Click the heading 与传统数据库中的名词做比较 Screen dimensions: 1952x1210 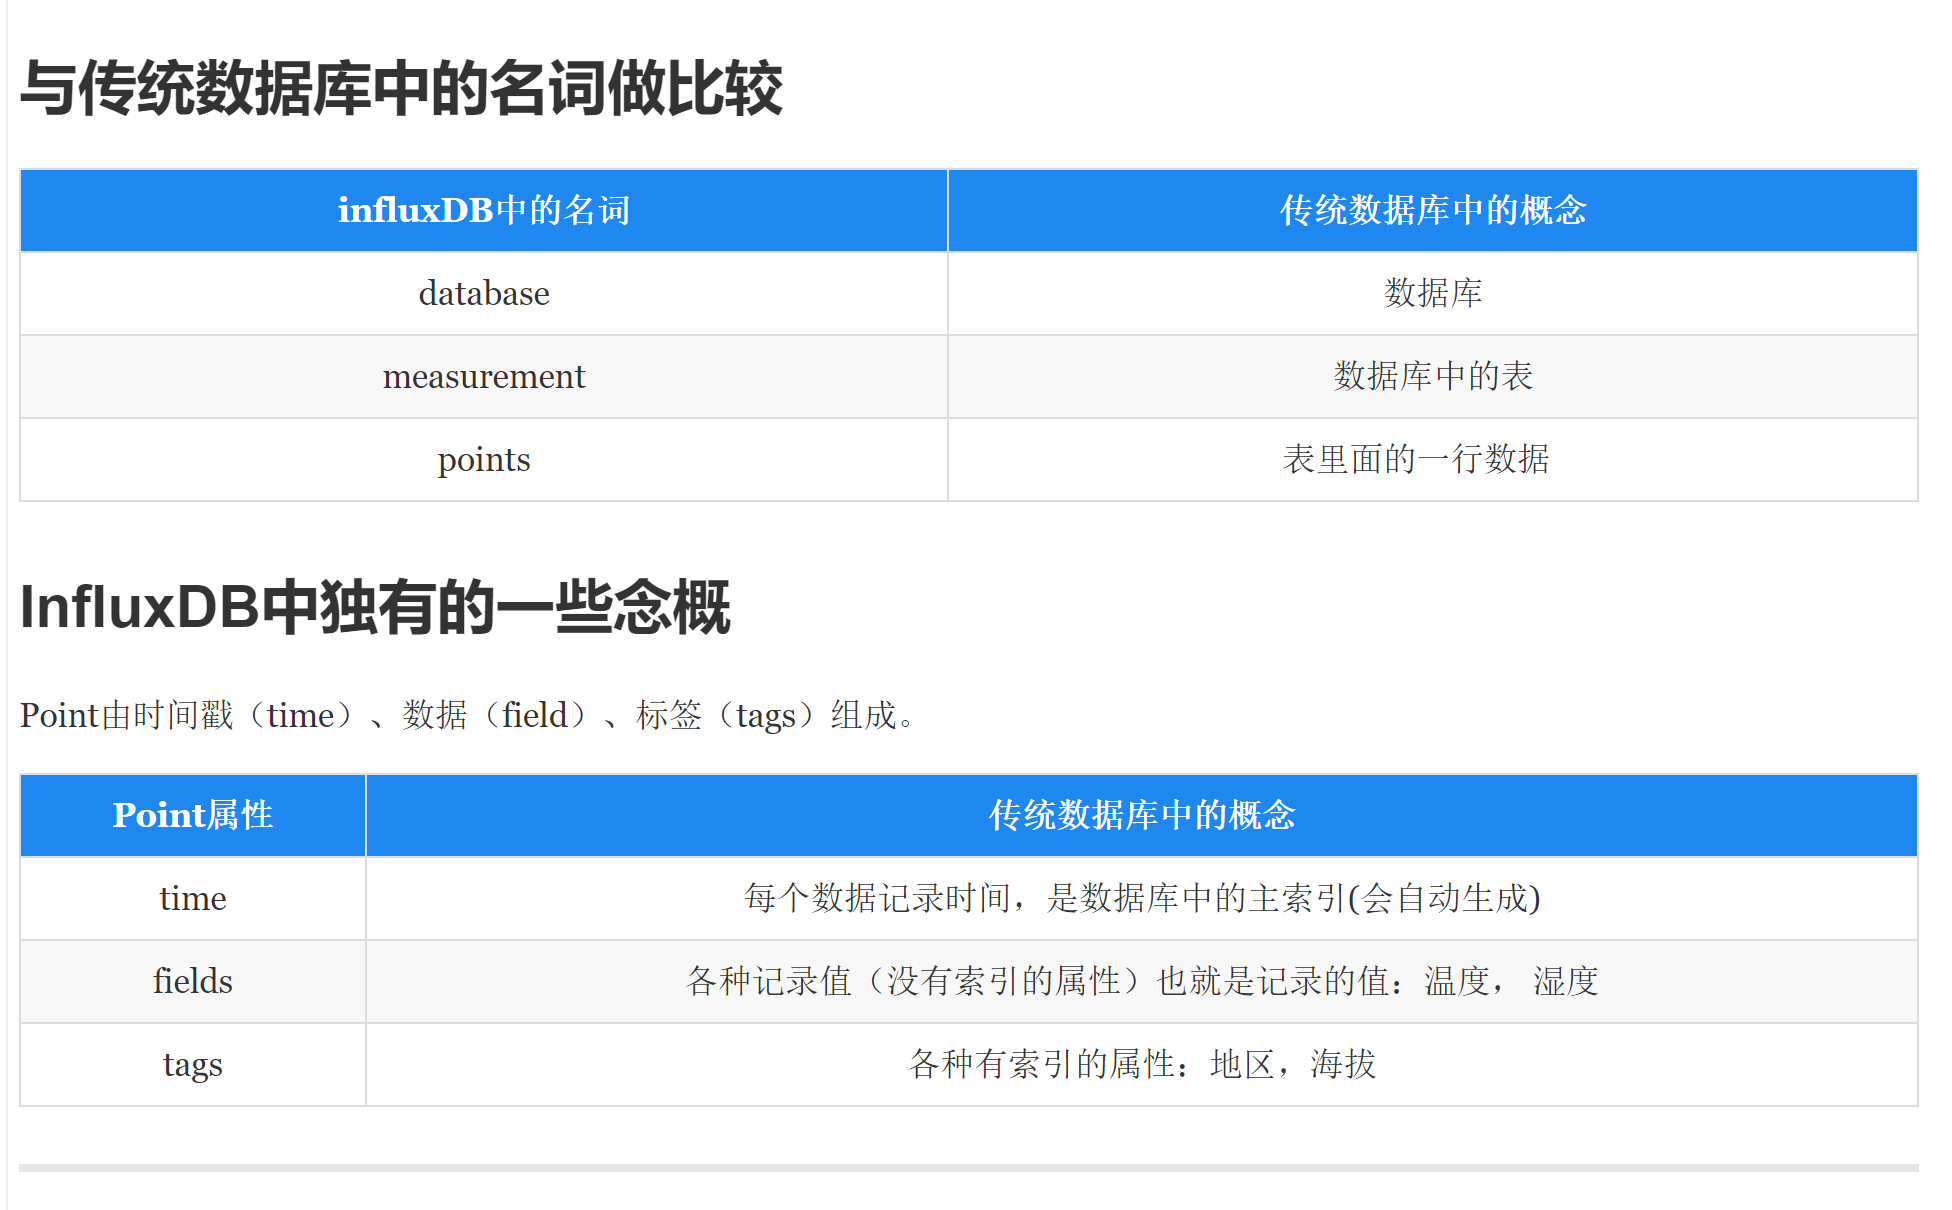coord(400,89)
